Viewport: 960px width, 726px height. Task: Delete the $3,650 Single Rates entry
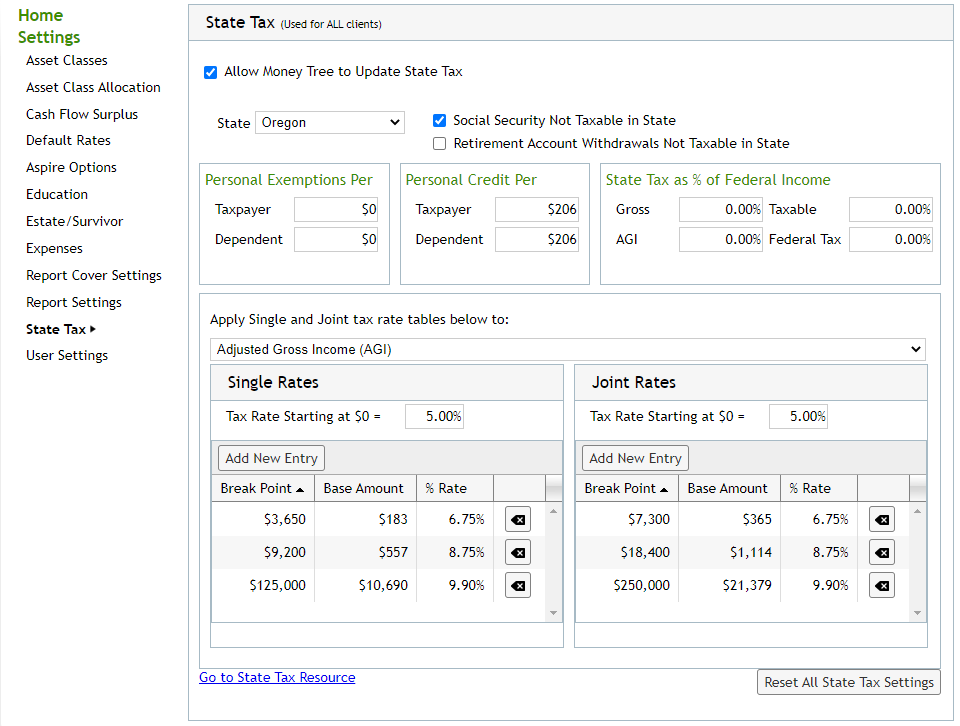tap(518, 520)
